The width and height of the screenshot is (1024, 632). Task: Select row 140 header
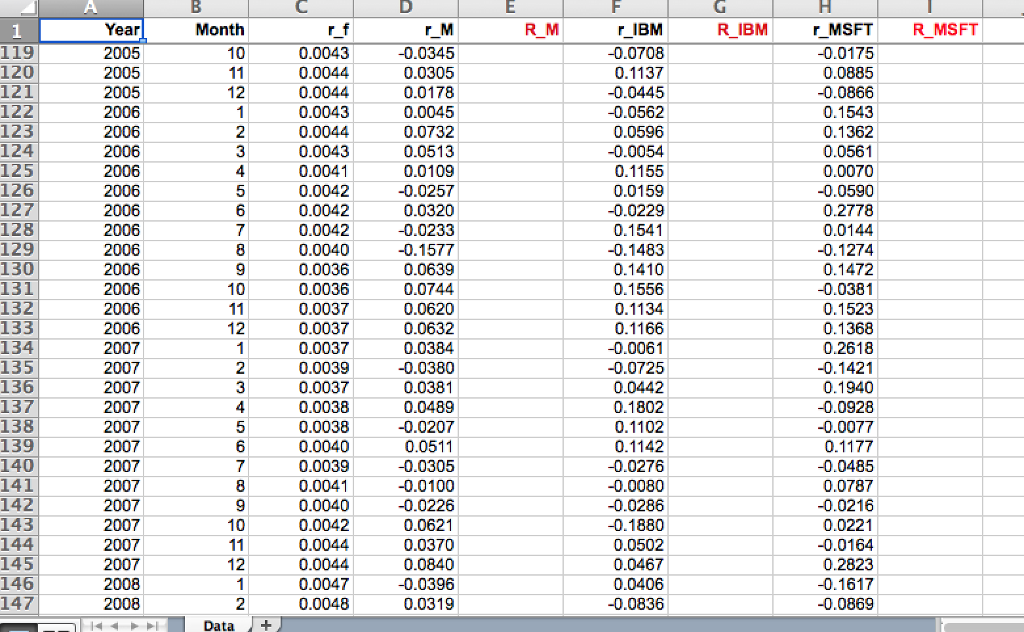pos(19,466)
